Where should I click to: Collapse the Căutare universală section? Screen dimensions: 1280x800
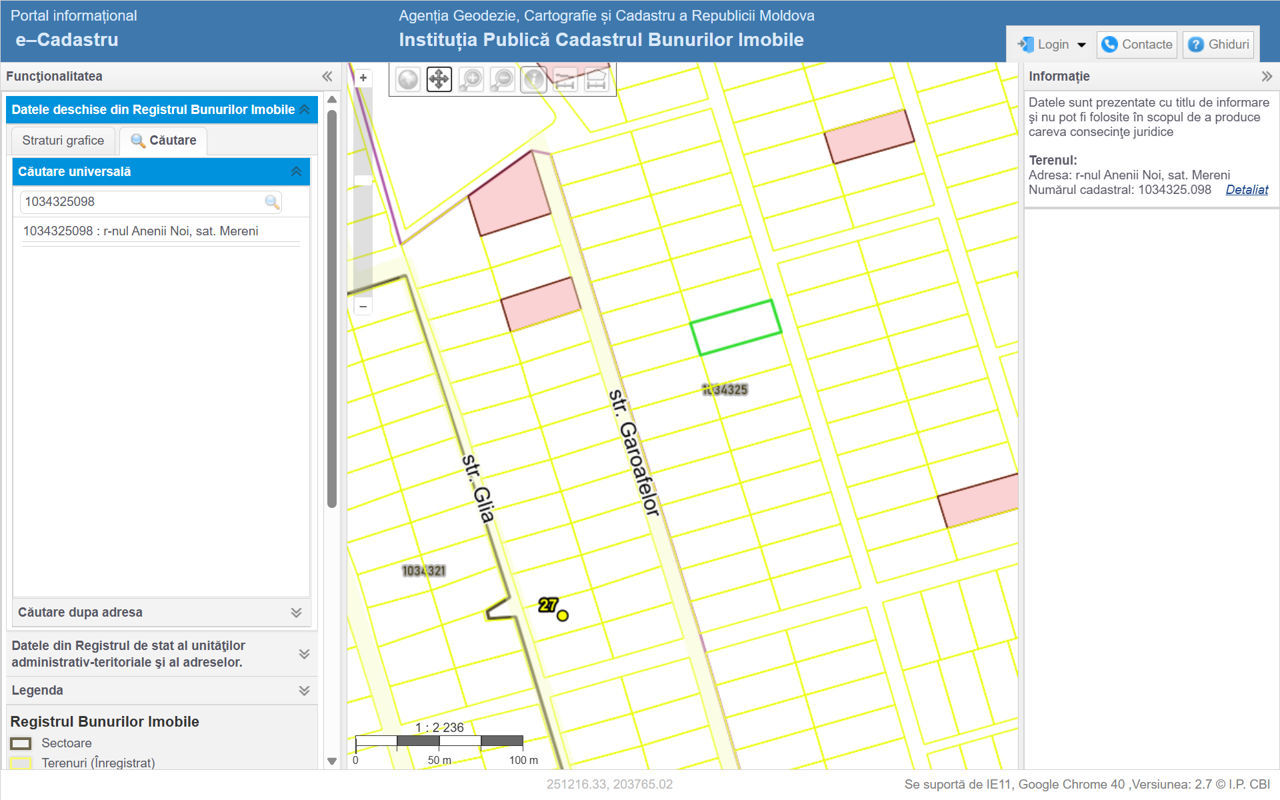(x=296, y=172)
